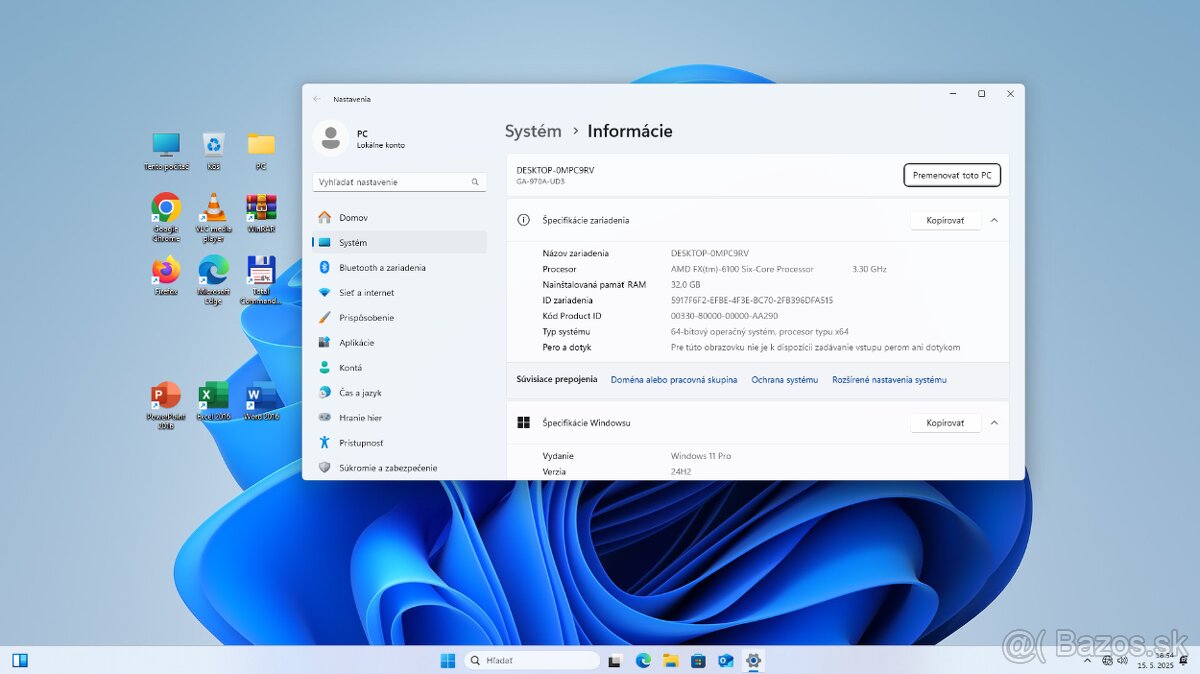Click Premenovať toto PC button
Viewport: 1200px width, 674px height.
pyautogui.click(x=951, y=174)
